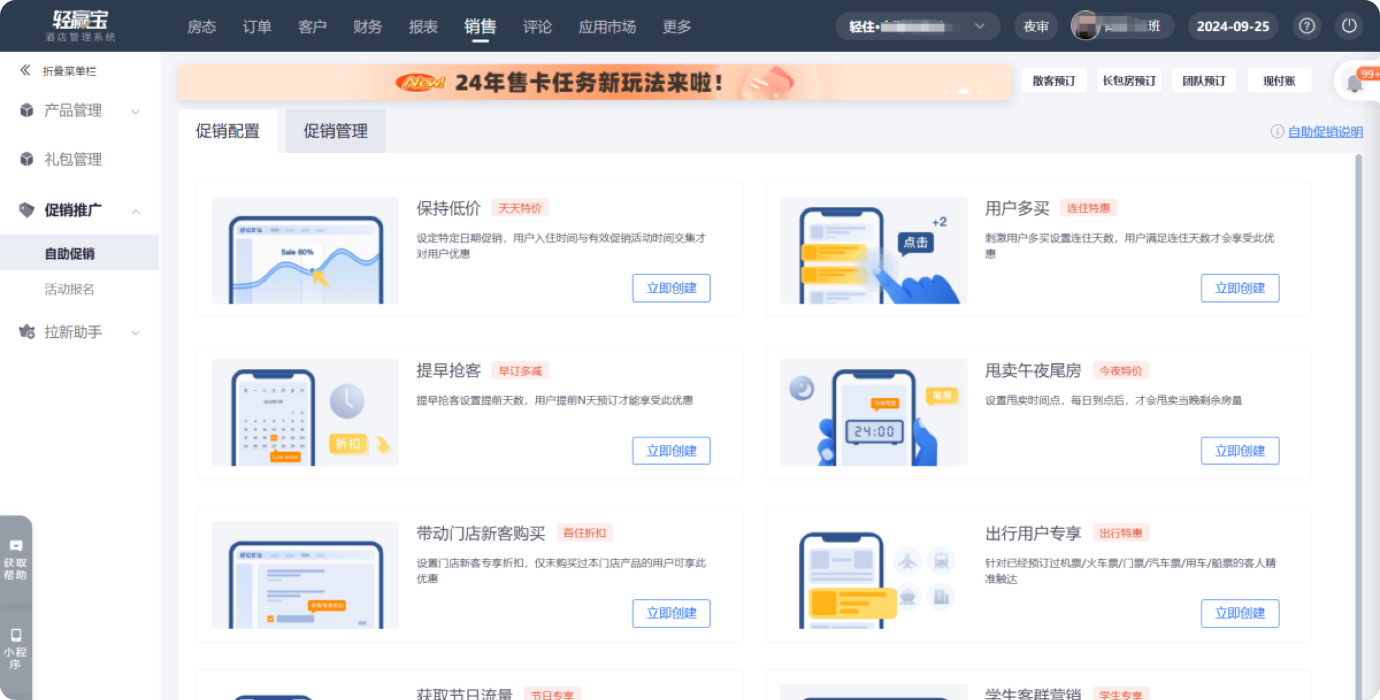This screenshot has width=1380, height=700.
Task: Click the 礼包管理 gift package icon
Action: coord(27,159)
